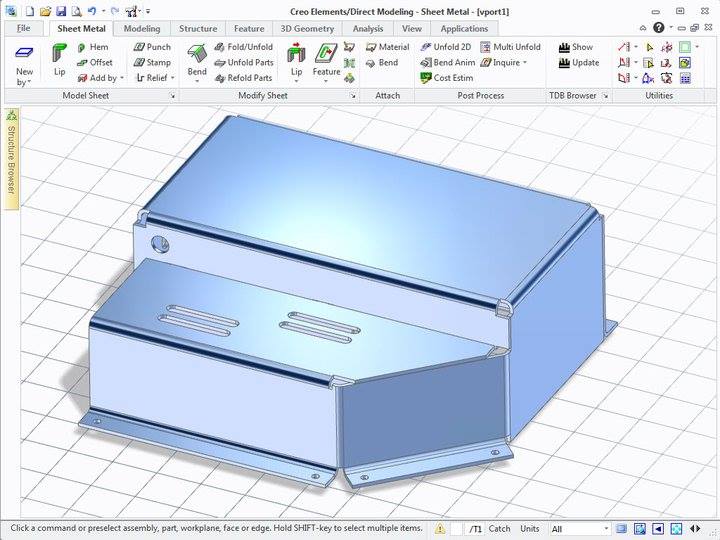Click the Save icon in quick access toolbar

[61, 11]
